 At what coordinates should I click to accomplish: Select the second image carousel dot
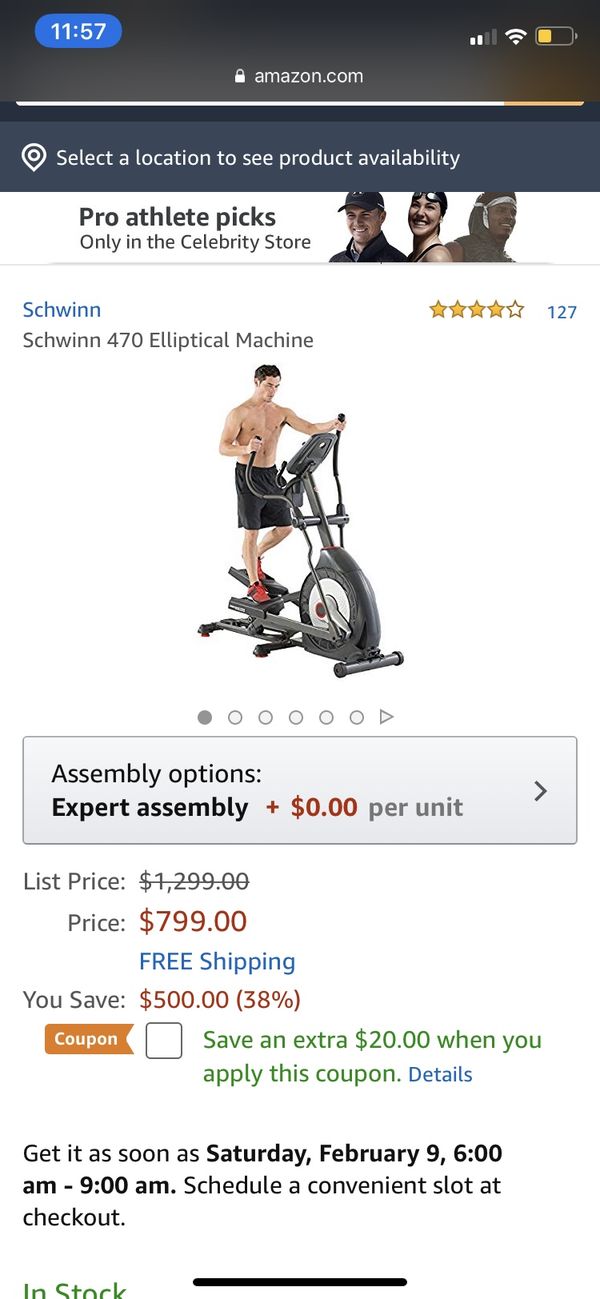pyautogui.click(x=235, y=717)
